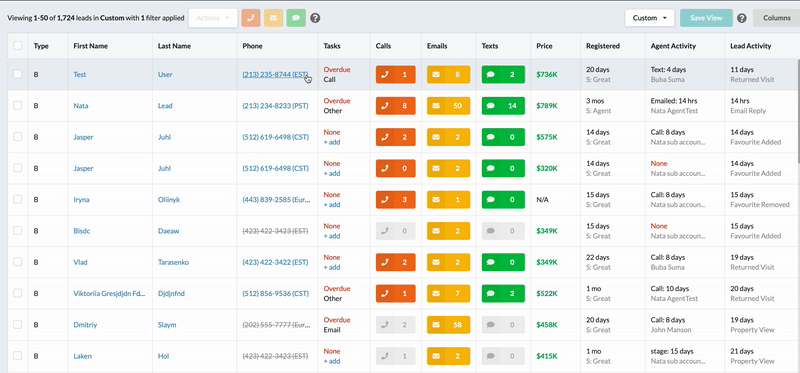Open the Custom view dropdown
This screenshot has height=373, width=800.
point(649,18)
